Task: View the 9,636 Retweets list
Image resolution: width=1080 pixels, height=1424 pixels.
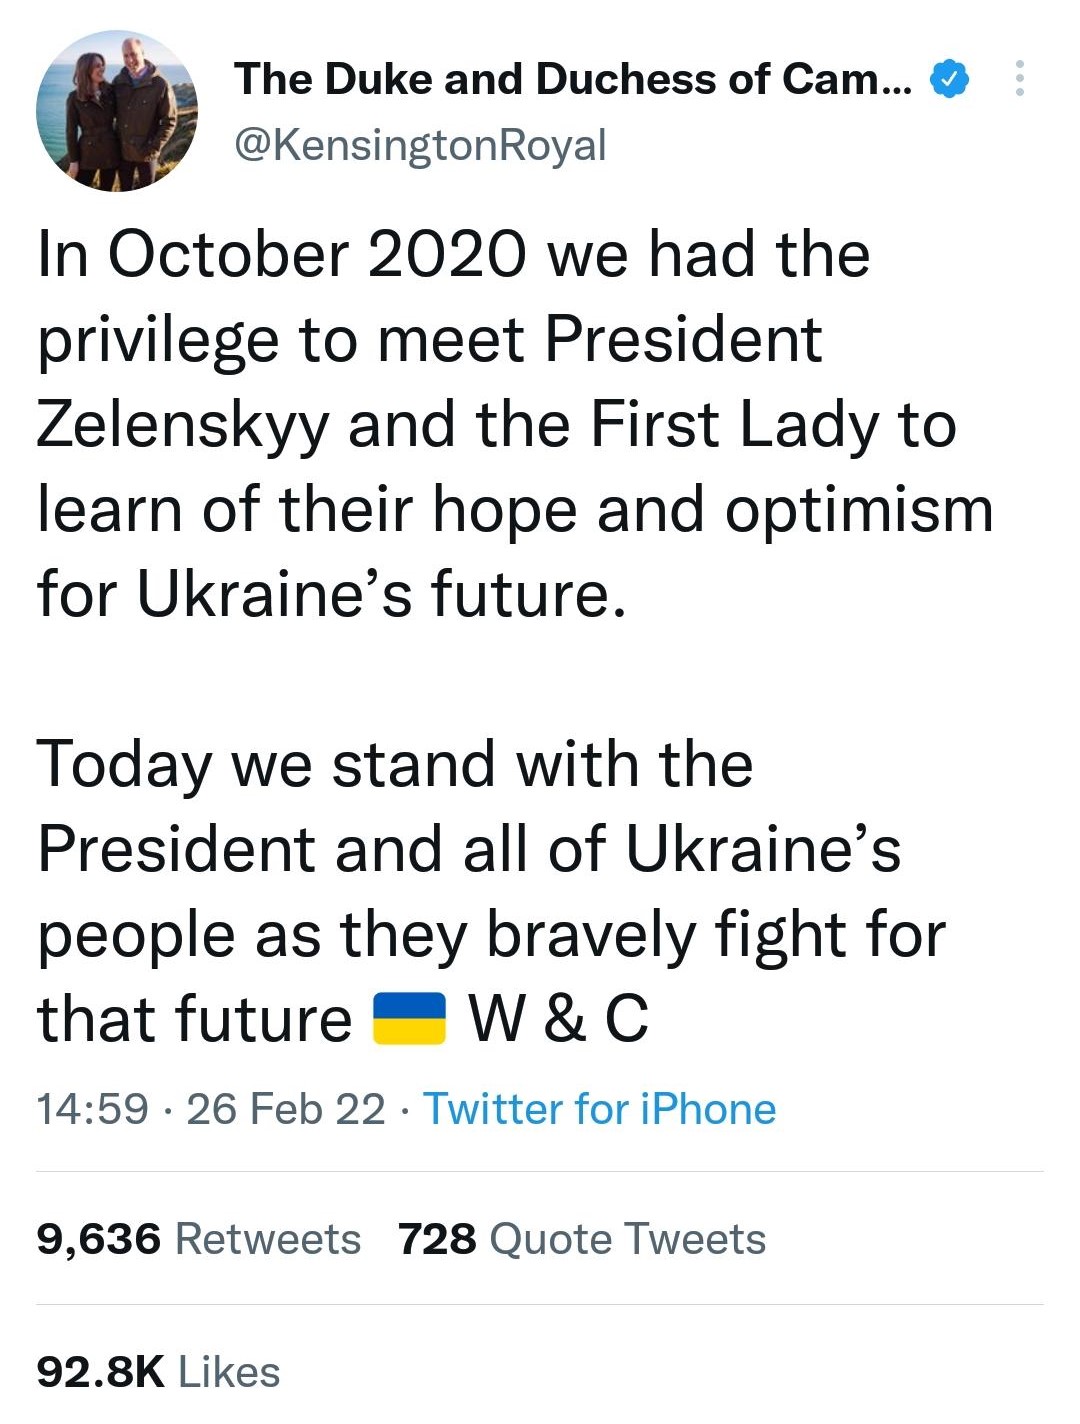Action: tap(198, 1239)
